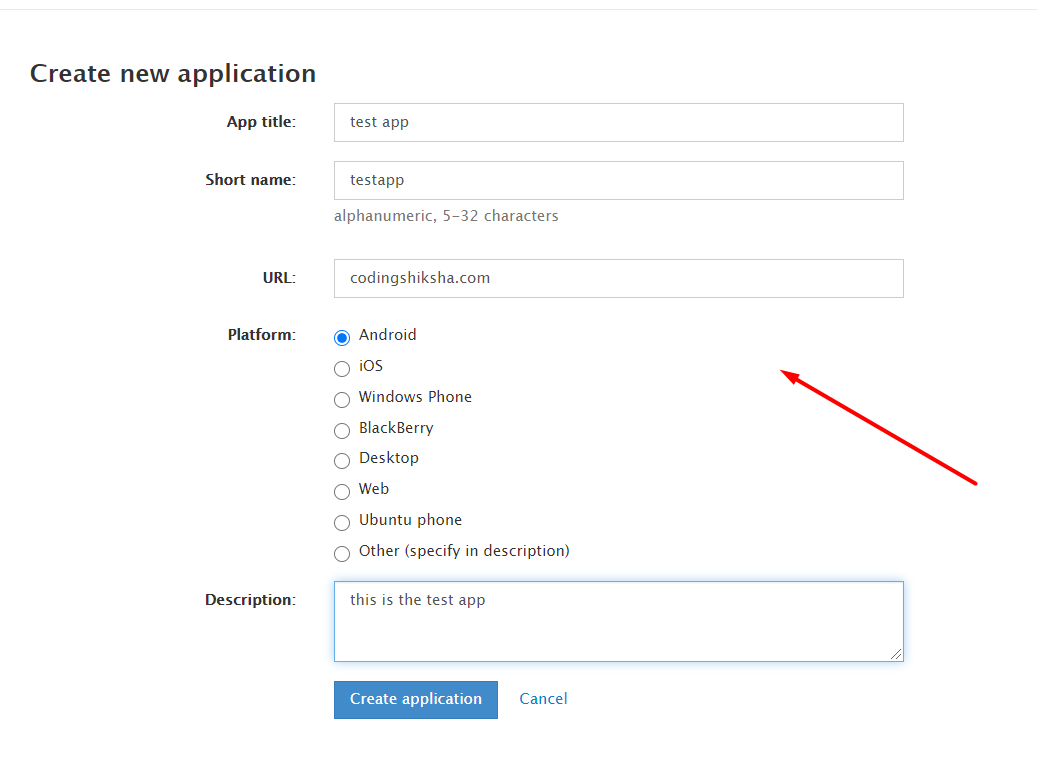This screenshot has height=781, width=1037.
Task: Select the Android platform radio button
Action: [x=342, y=337]
